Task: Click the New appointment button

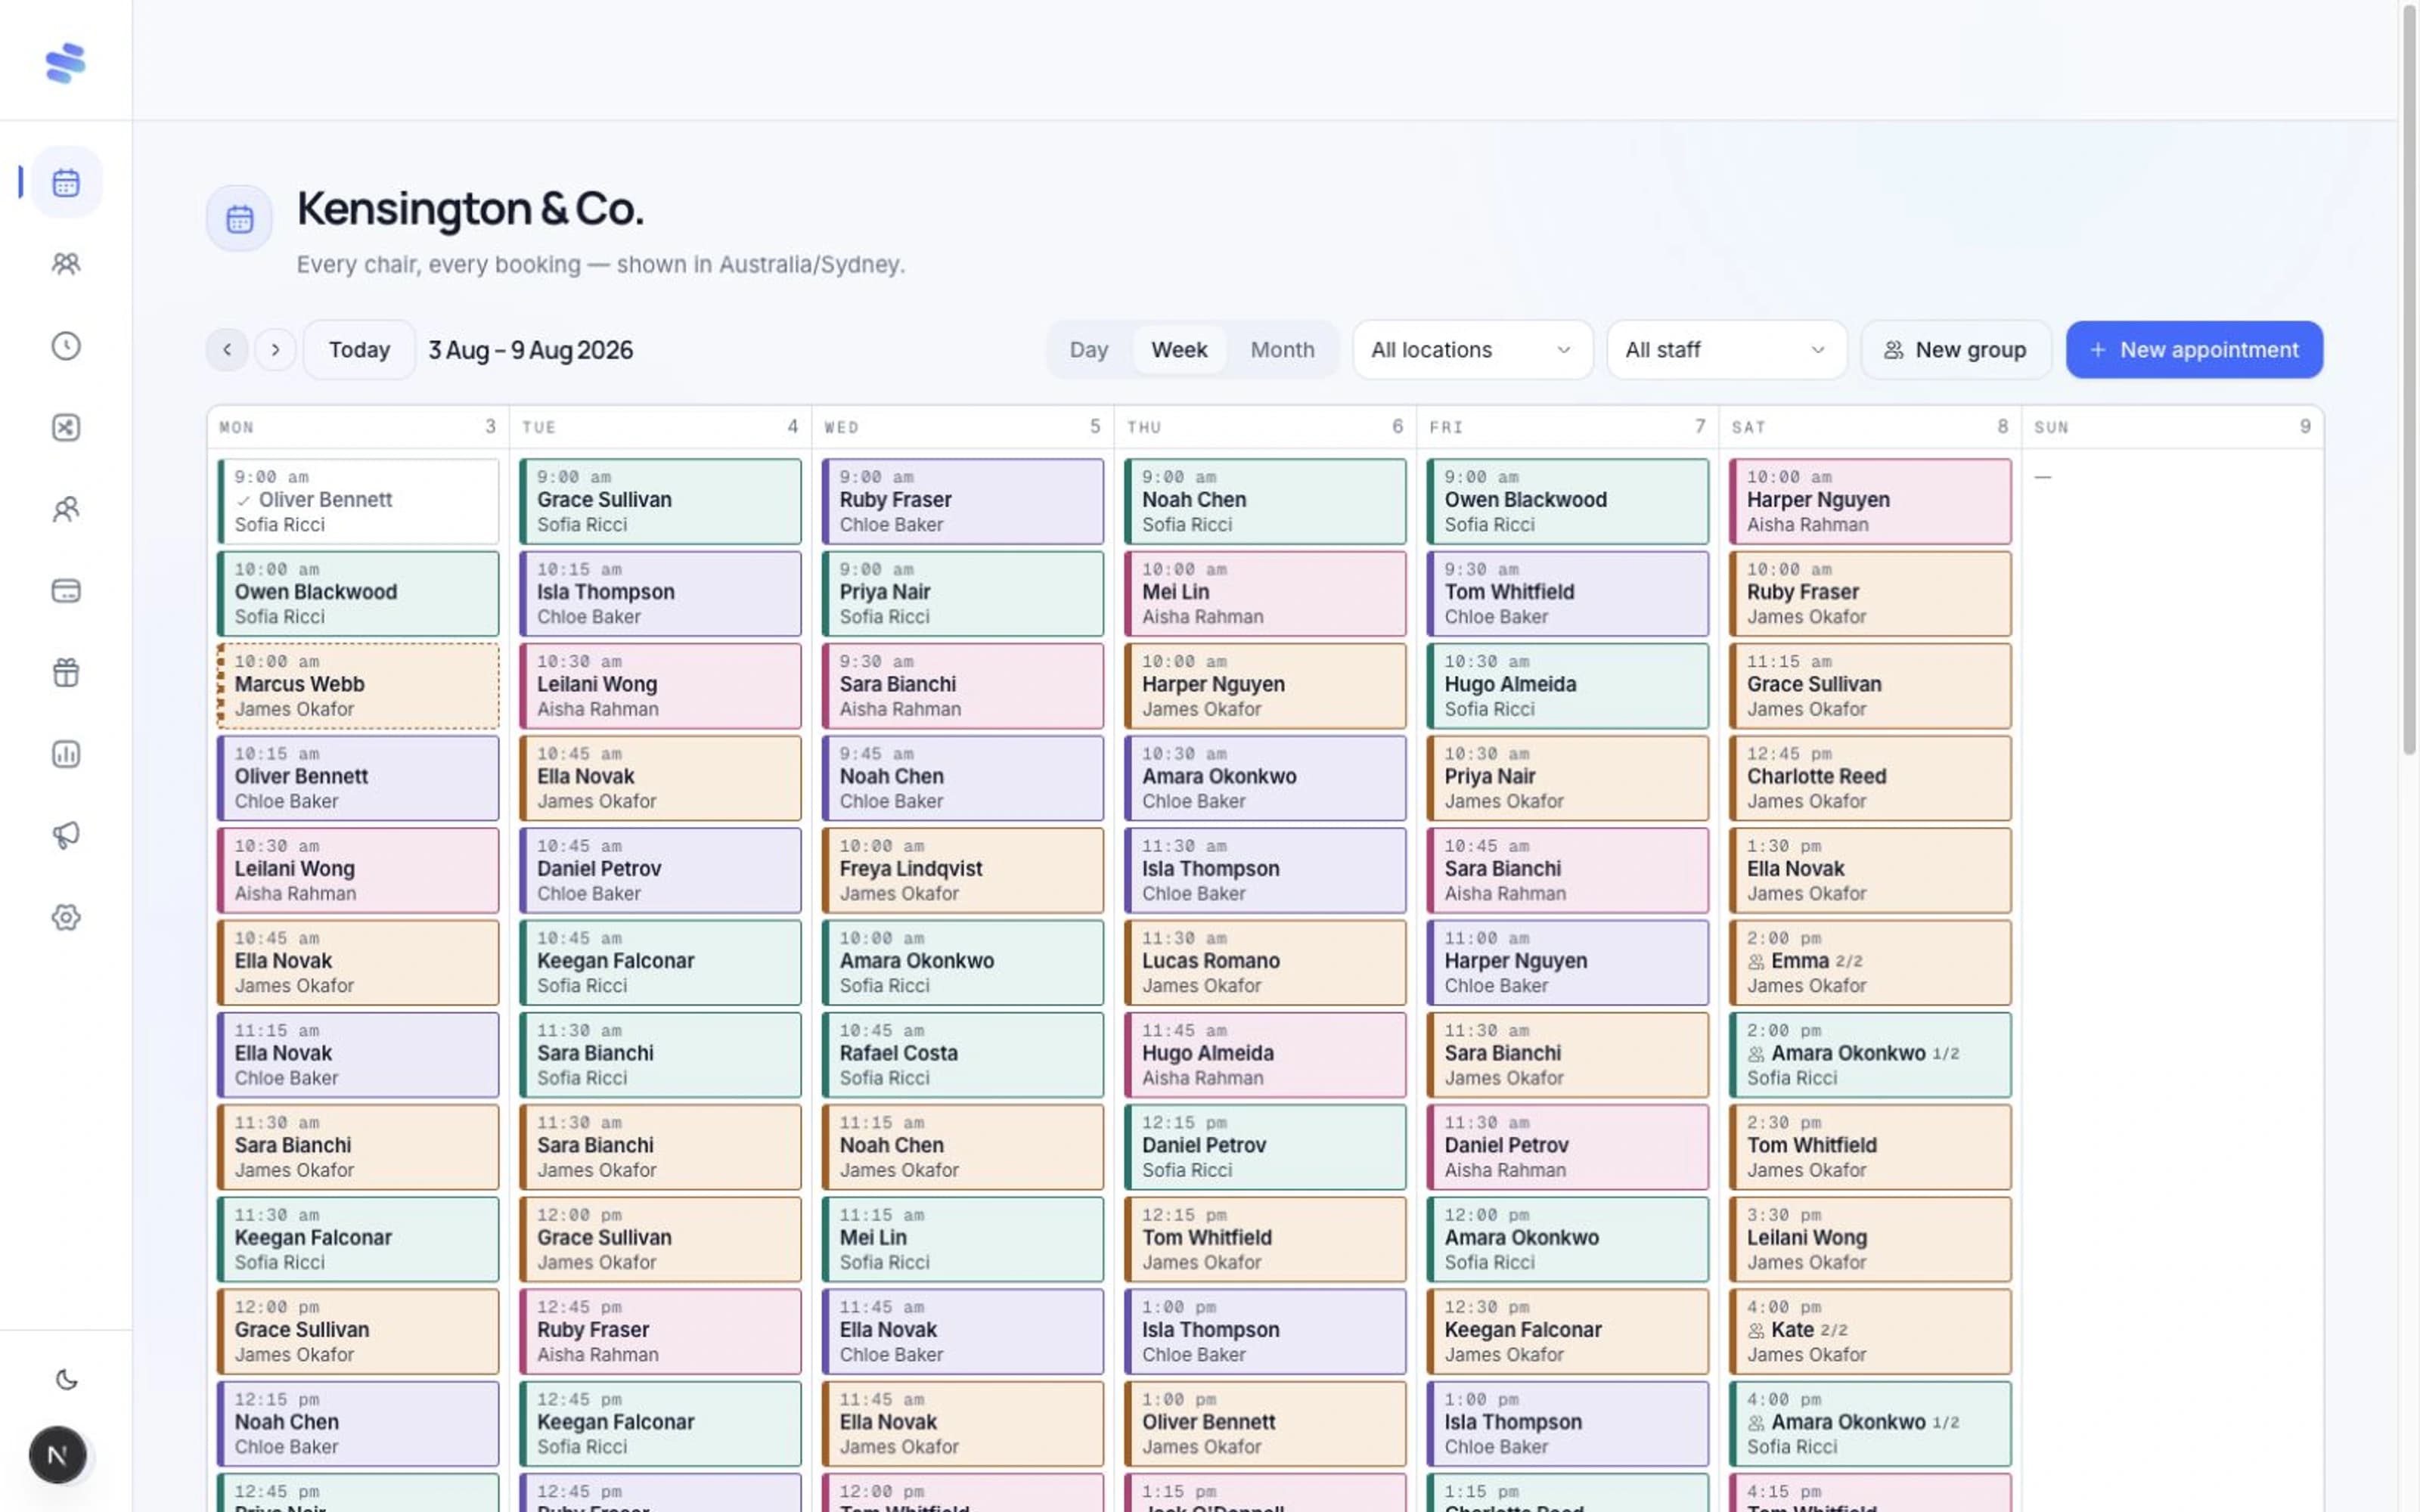Action: pyautogui.click(x=2194, y=350)
